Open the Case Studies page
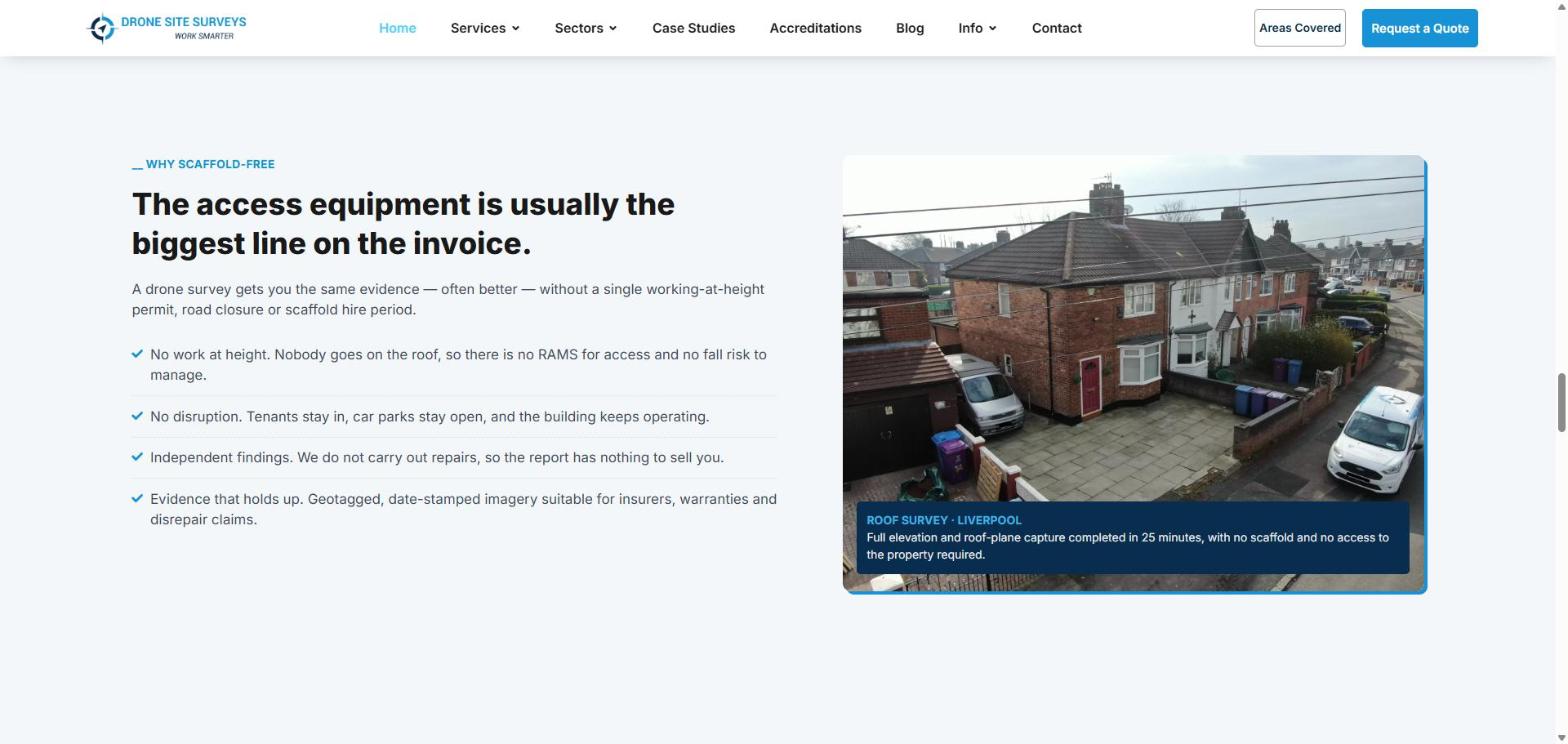The image size is (1568, 744). [693, 28]
